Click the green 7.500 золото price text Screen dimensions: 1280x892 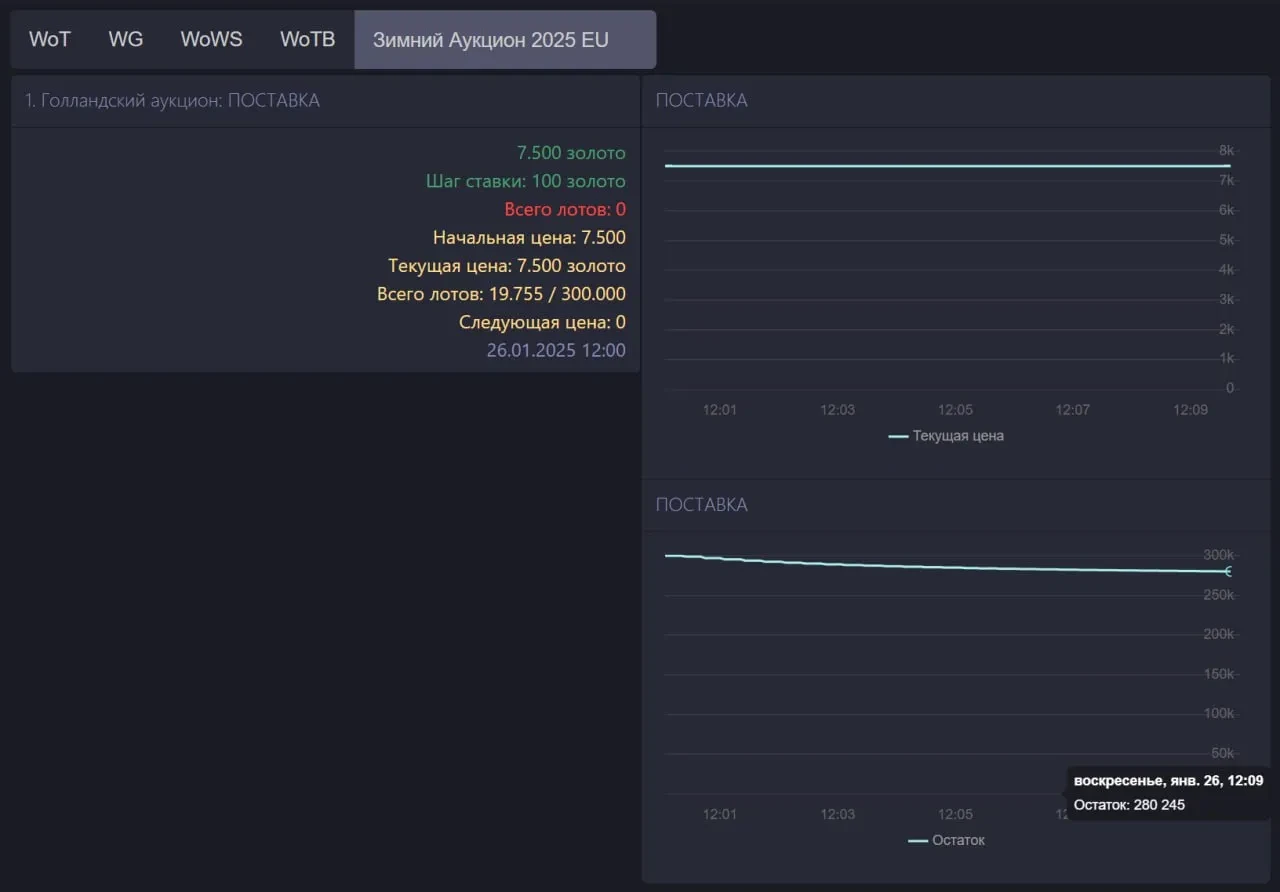pyautogui.click(x=570, y=153)
